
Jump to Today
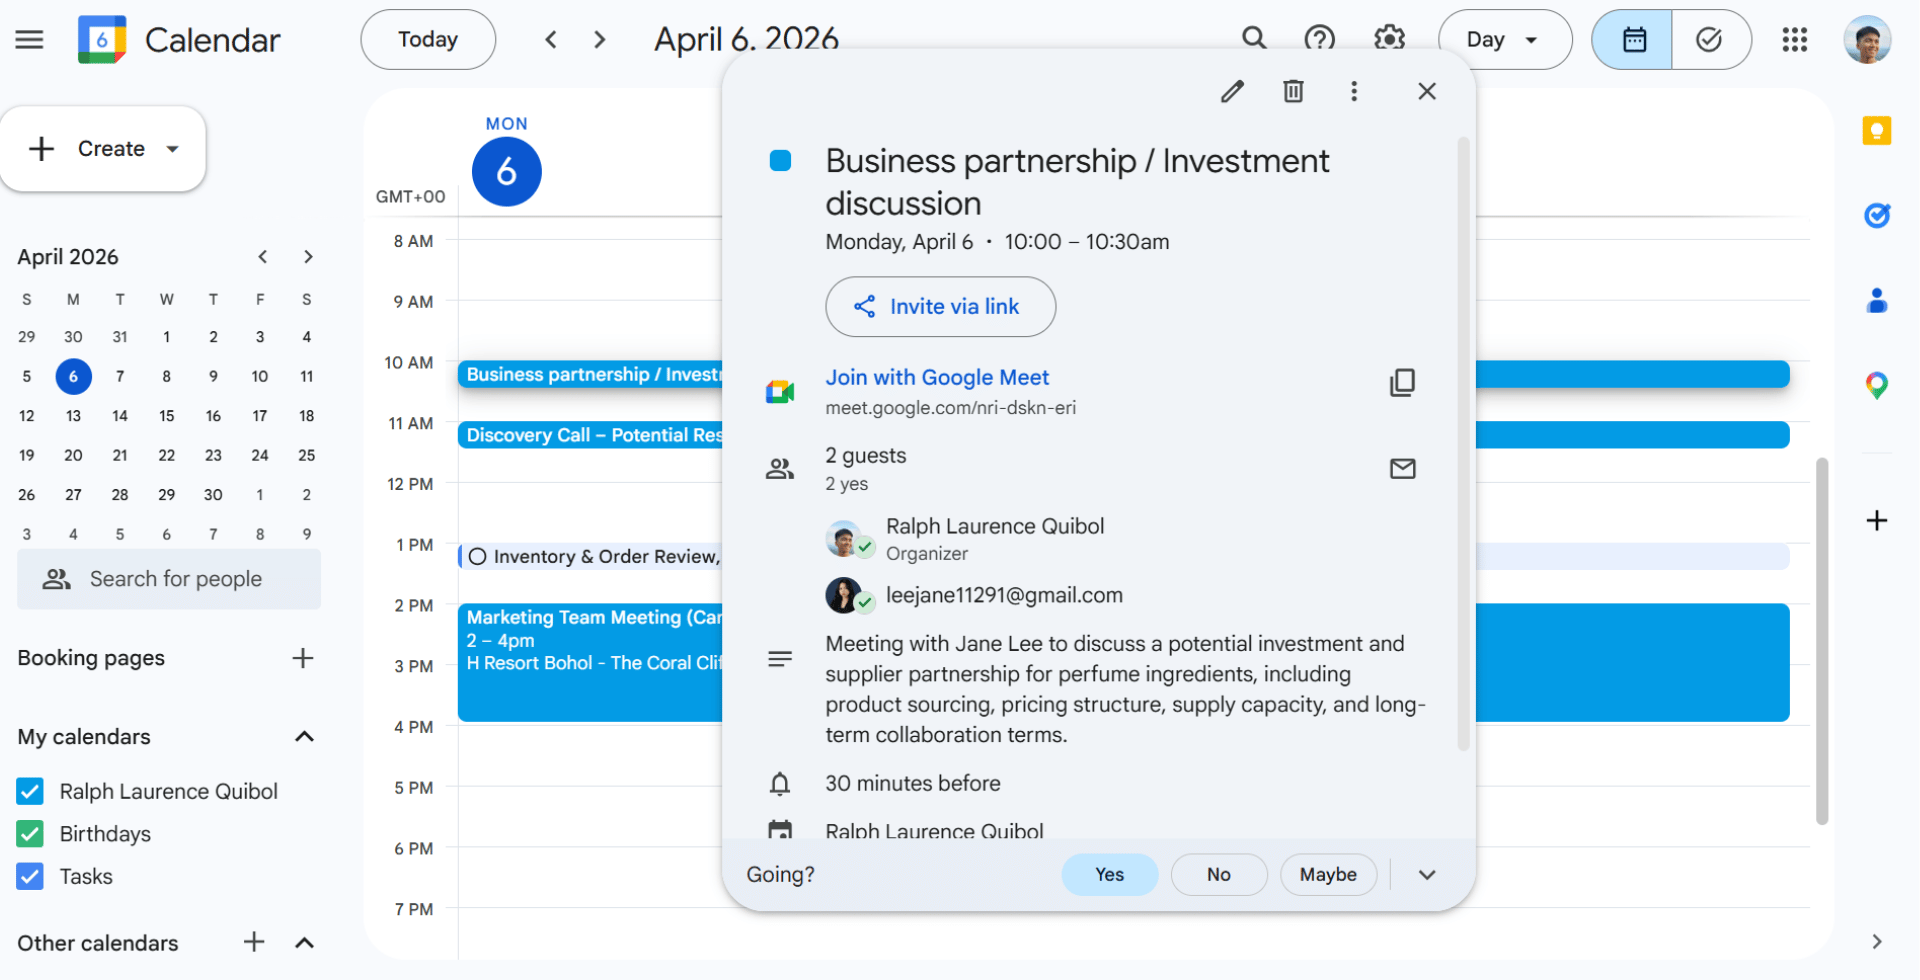(428, 40)
